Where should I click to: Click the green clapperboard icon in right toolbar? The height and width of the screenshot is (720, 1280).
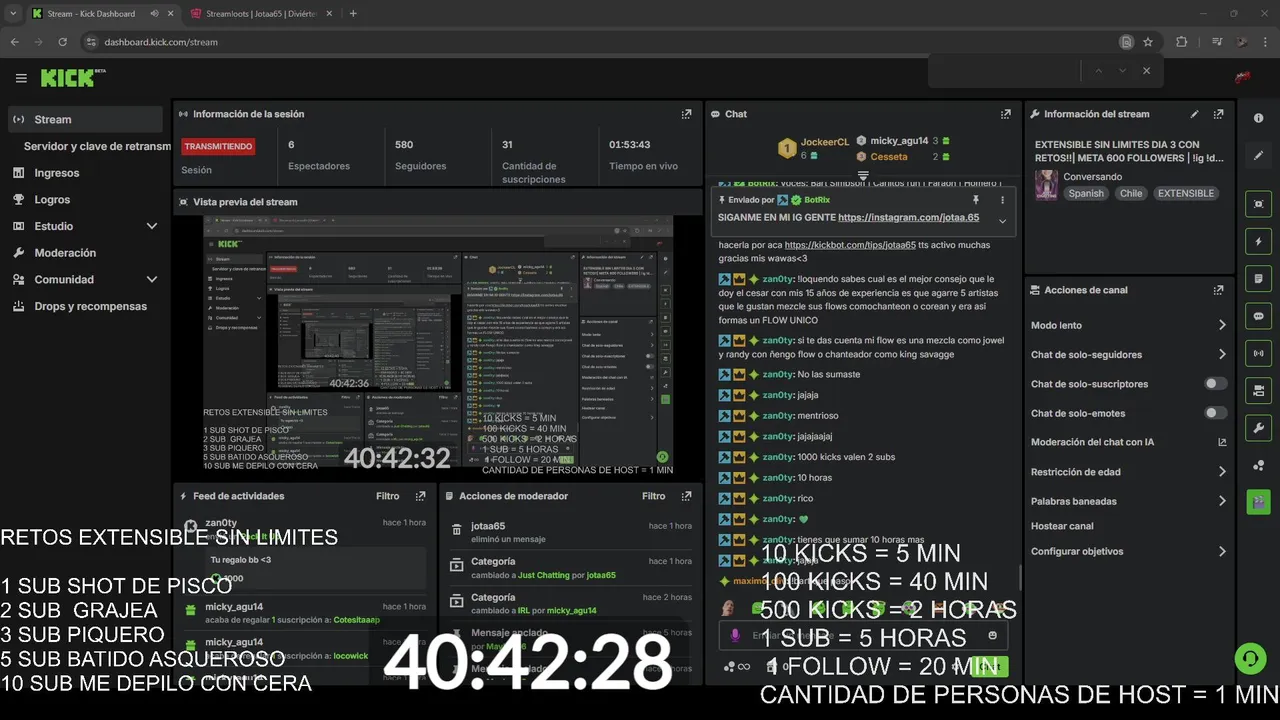tap(1258, 501)
